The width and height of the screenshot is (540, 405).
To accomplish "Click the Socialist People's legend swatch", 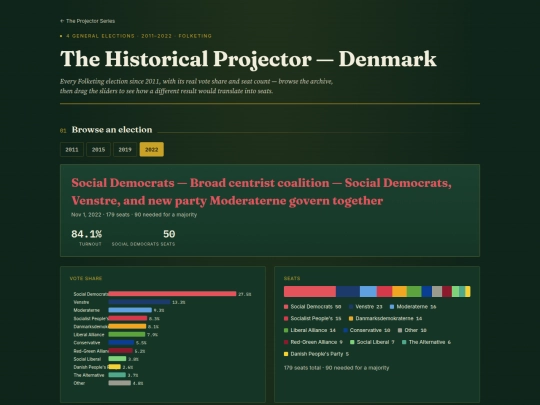I will 286,319.
